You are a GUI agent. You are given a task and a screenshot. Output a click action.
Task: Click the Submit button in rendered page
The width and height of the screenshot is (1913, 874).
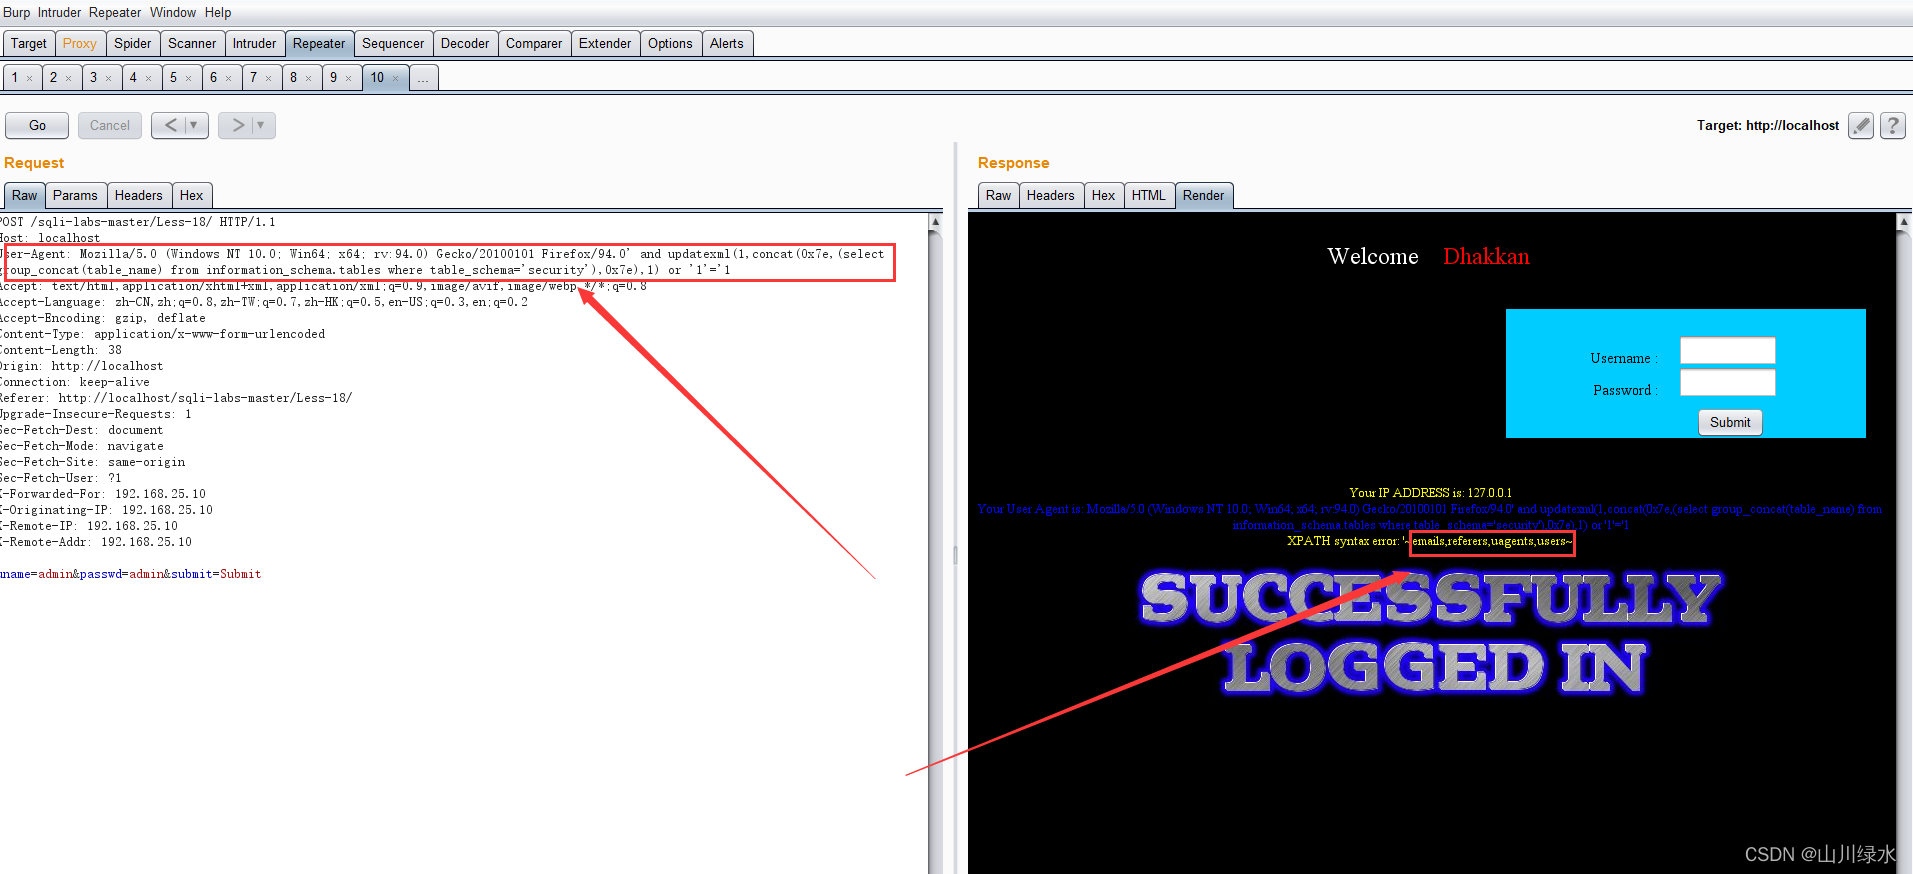(1730, 422)
